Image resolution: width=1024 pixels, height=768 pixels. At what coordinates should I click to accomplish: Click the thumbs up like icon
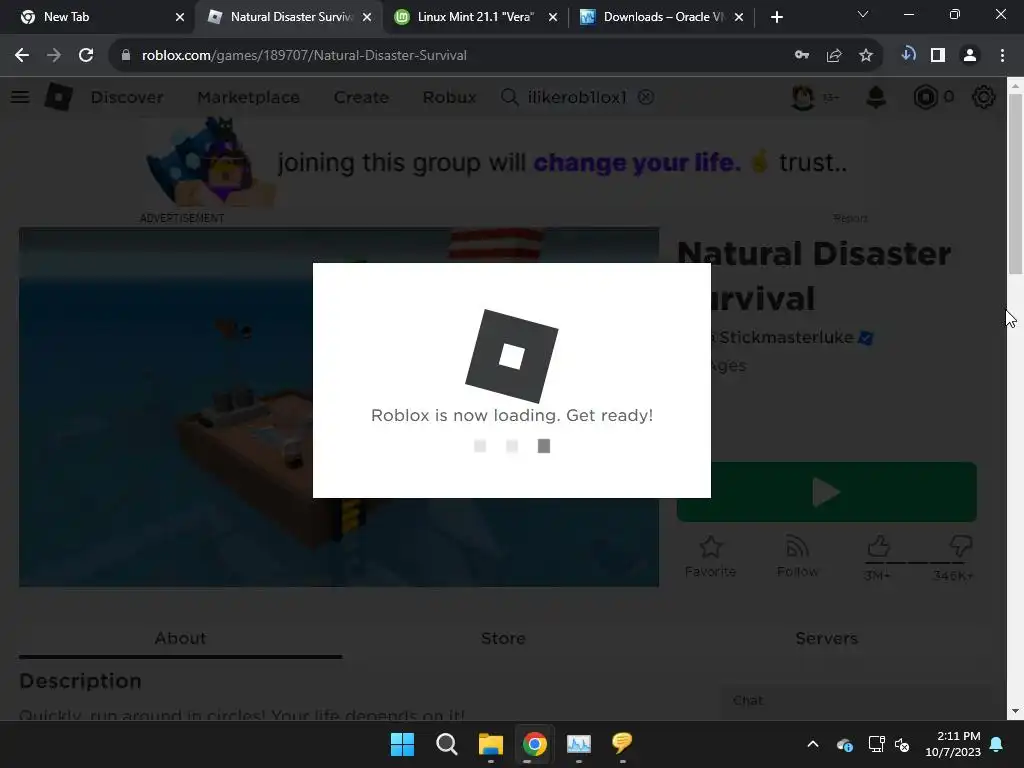coord(878,546)
